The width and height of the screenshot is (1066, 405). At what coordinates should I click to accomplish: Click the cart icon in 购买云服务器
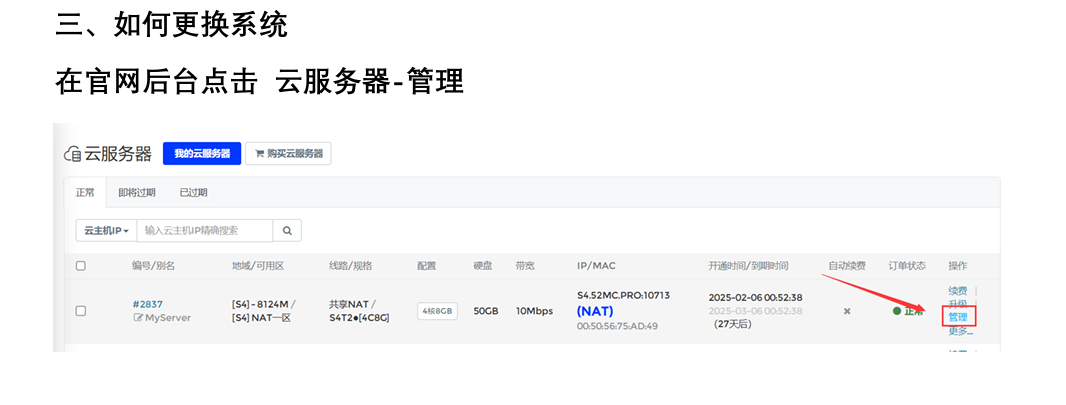click(x=259, y=154)
